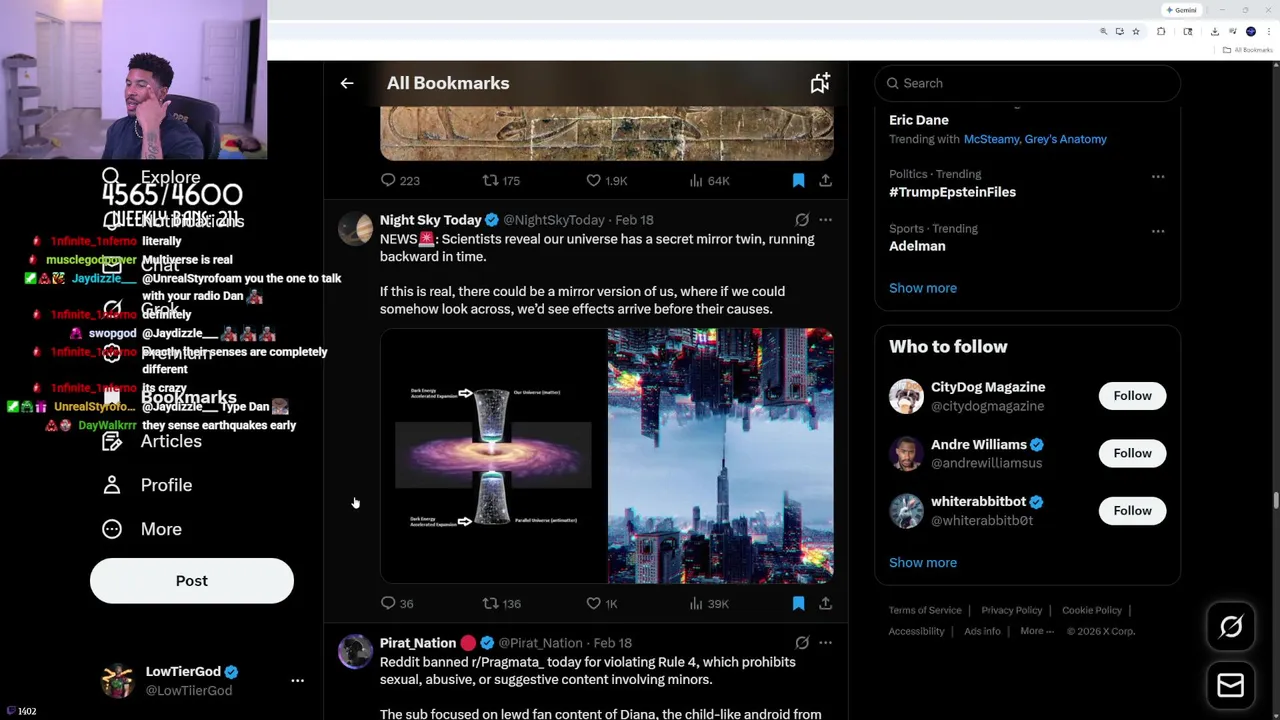Open the @Pirat_Nation handle link
1280x720 pixels.
click(x=540, y=643)
